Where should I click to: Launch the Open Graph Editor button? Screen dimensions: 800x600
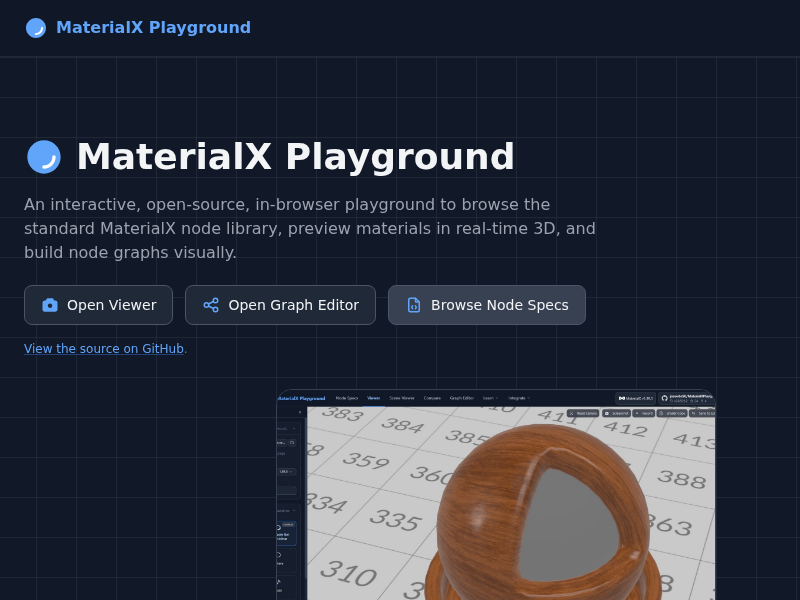pos(280,305)
